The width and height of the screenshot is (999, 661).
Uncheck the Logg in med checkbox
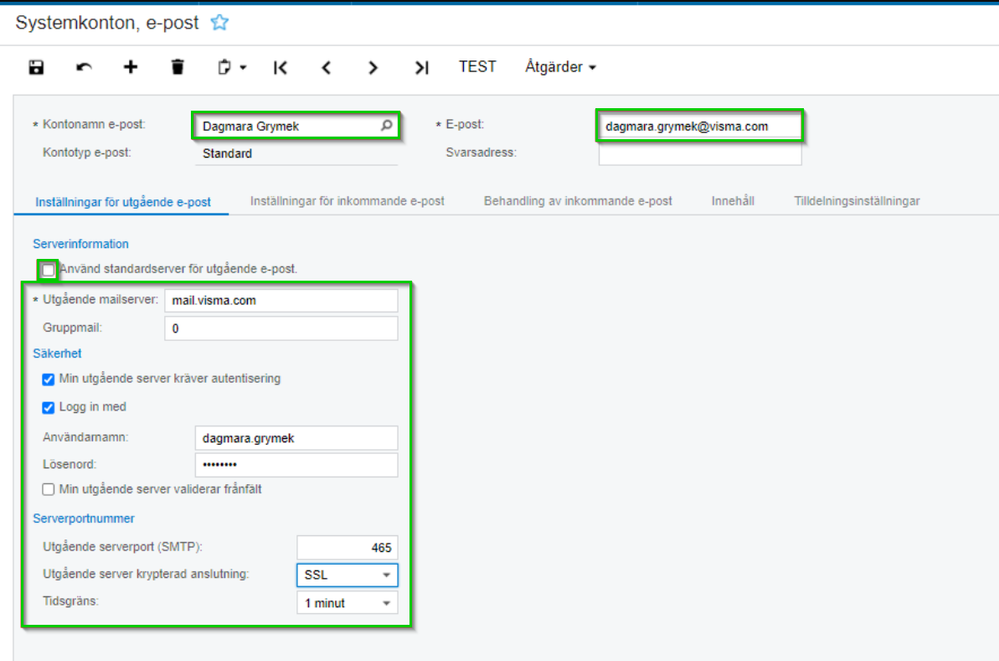(x=48, y=407)
